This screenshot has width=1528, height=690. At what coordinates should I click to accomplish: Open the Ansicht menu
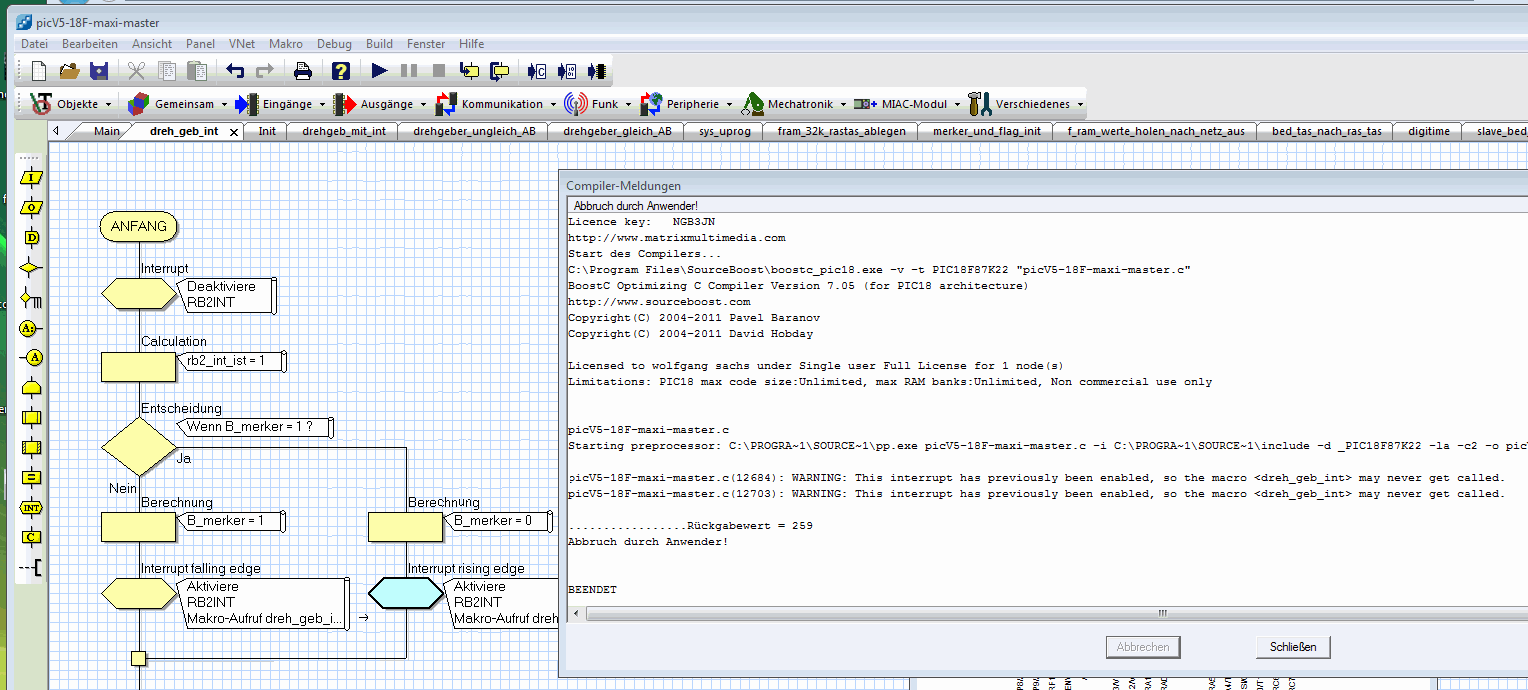pos(152,44)
